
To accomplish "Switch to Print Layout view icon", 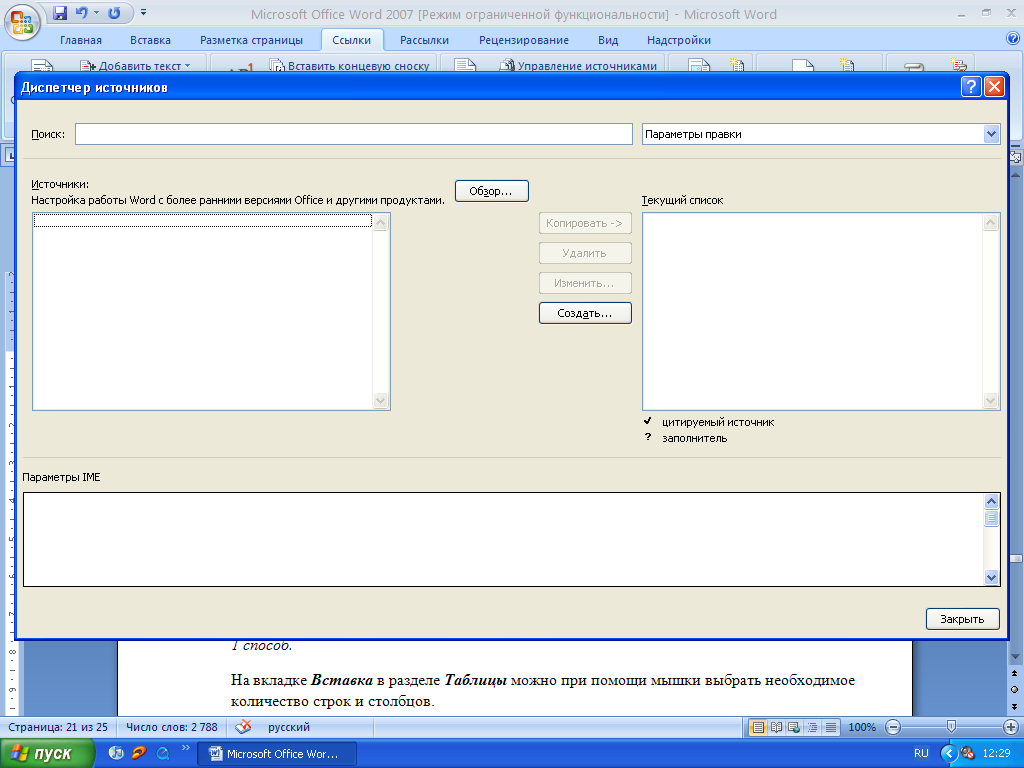I will pyautogui.click(x=758, y=727).
